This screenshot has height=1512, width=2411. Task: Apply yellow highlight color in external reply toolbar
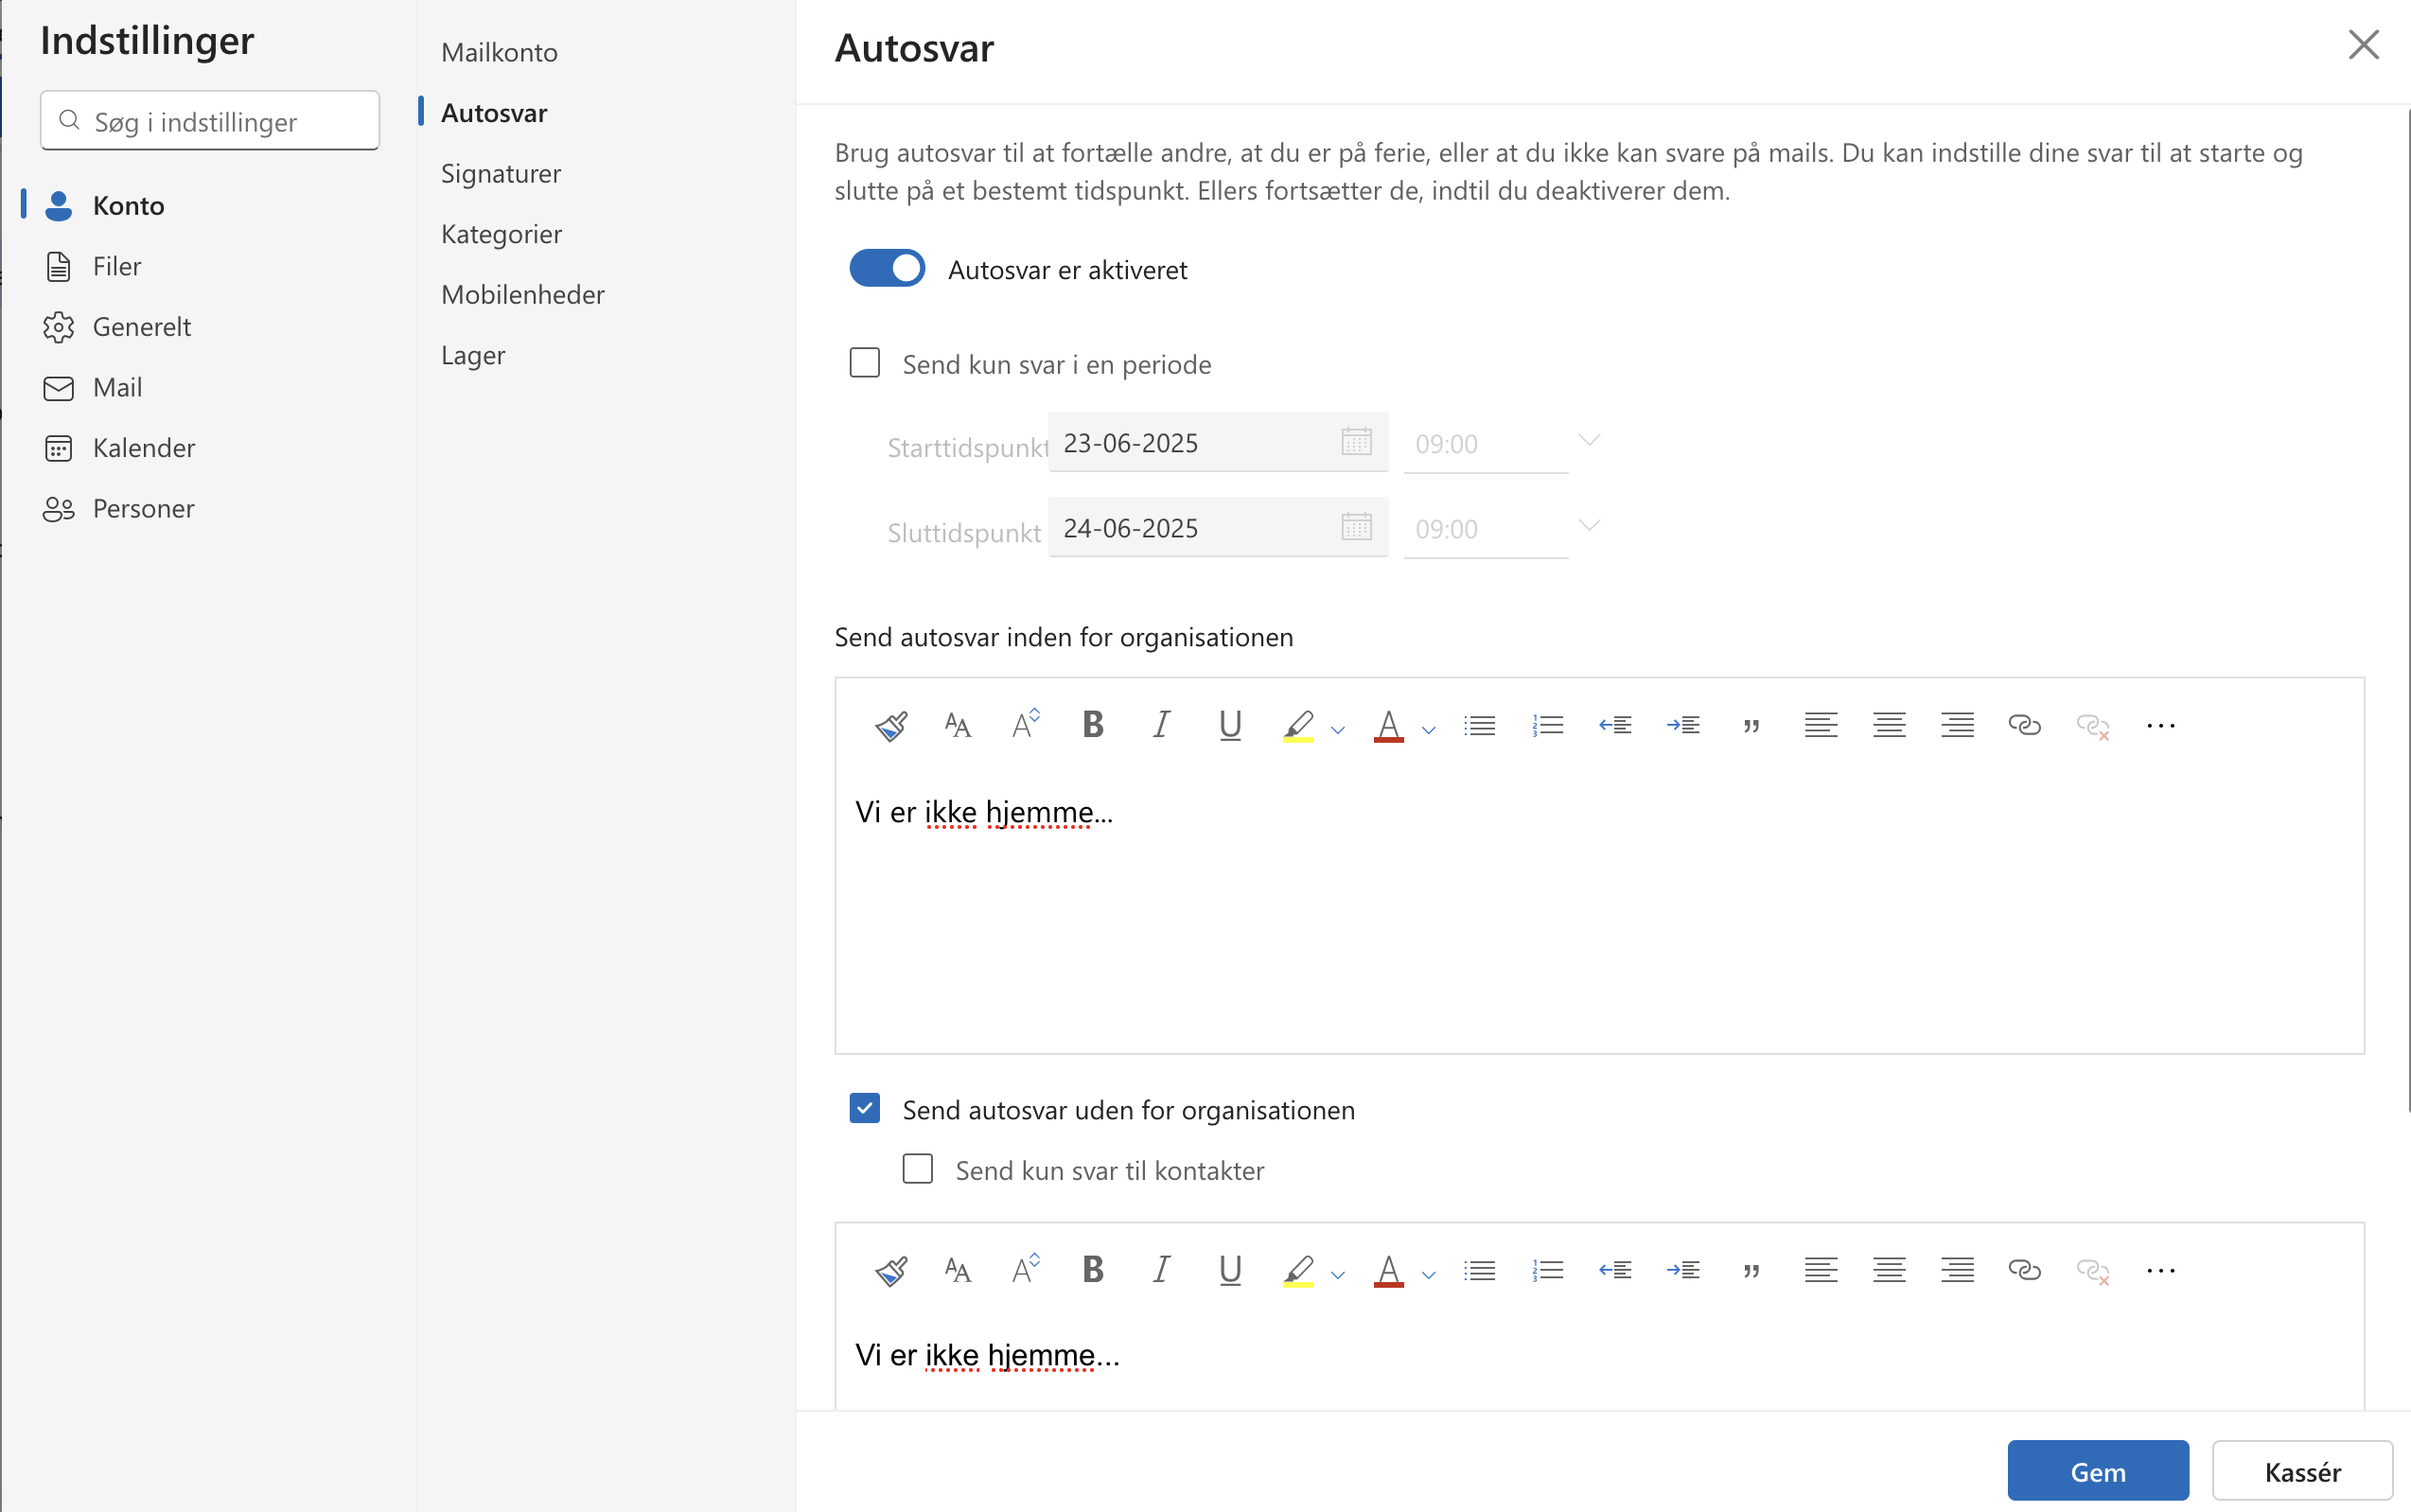point(1298,1270)
